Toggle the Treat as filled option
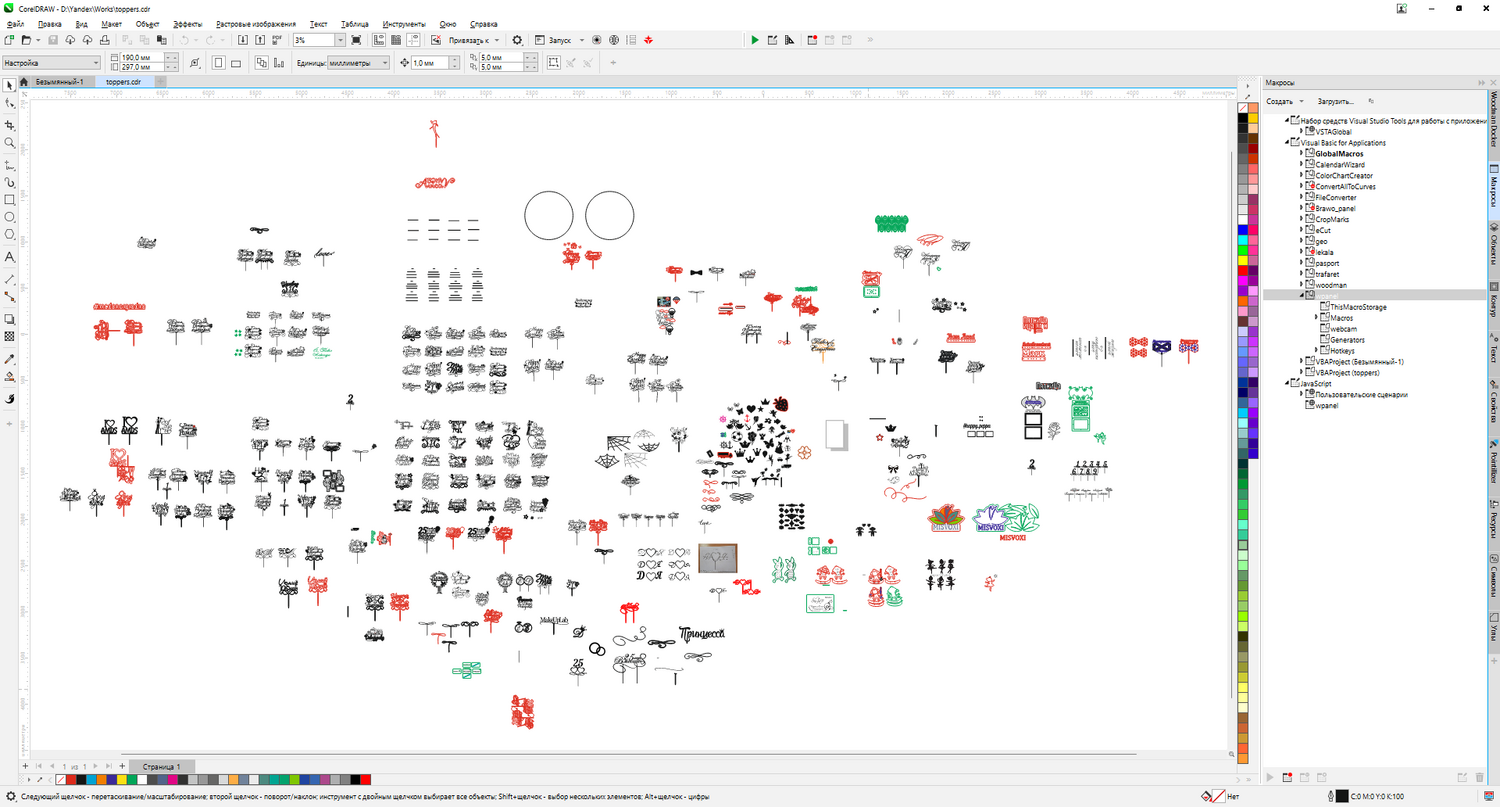 (553, 63)
